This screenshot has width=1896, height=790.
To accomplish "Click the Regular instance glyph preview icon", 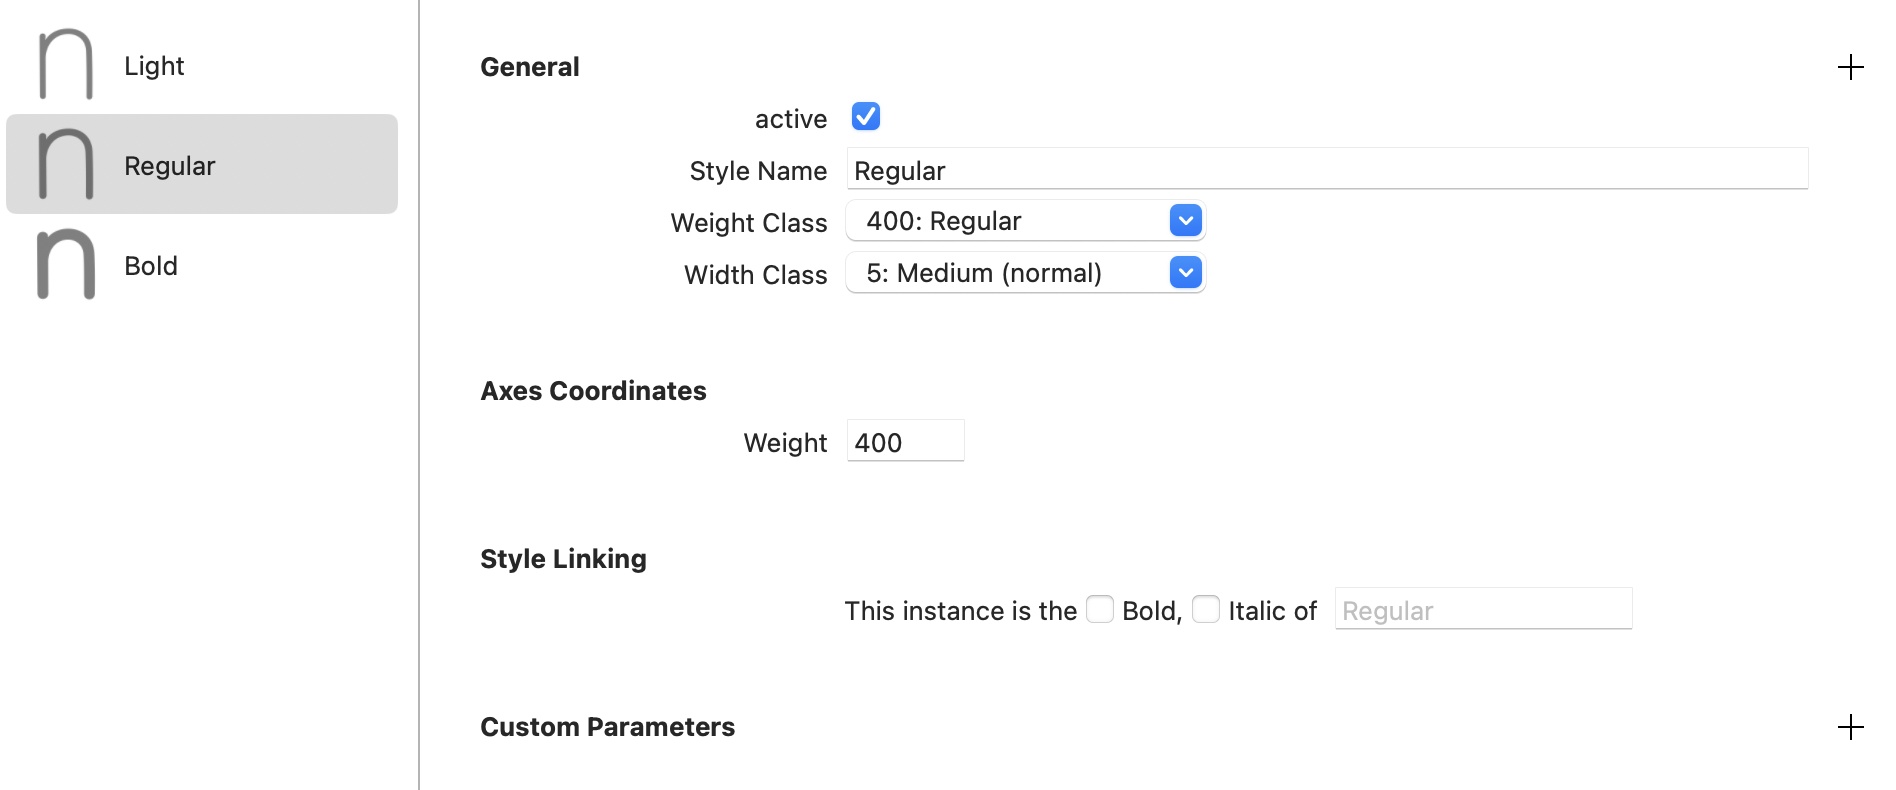I will pyautogui.click(x=66, y=165).
